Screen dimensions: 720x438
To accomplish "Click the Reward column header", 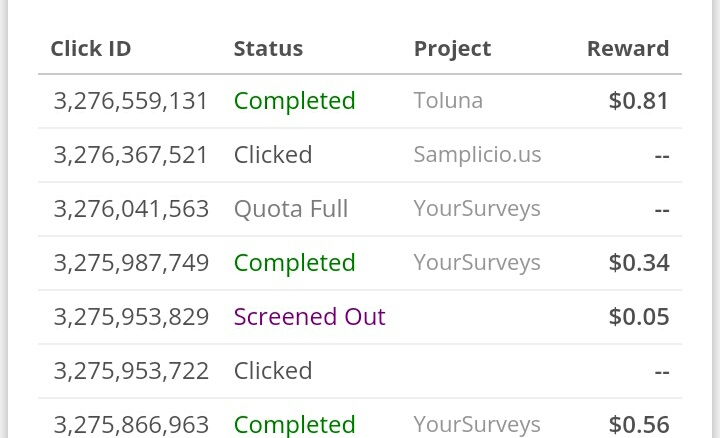I will click(628, 48).
